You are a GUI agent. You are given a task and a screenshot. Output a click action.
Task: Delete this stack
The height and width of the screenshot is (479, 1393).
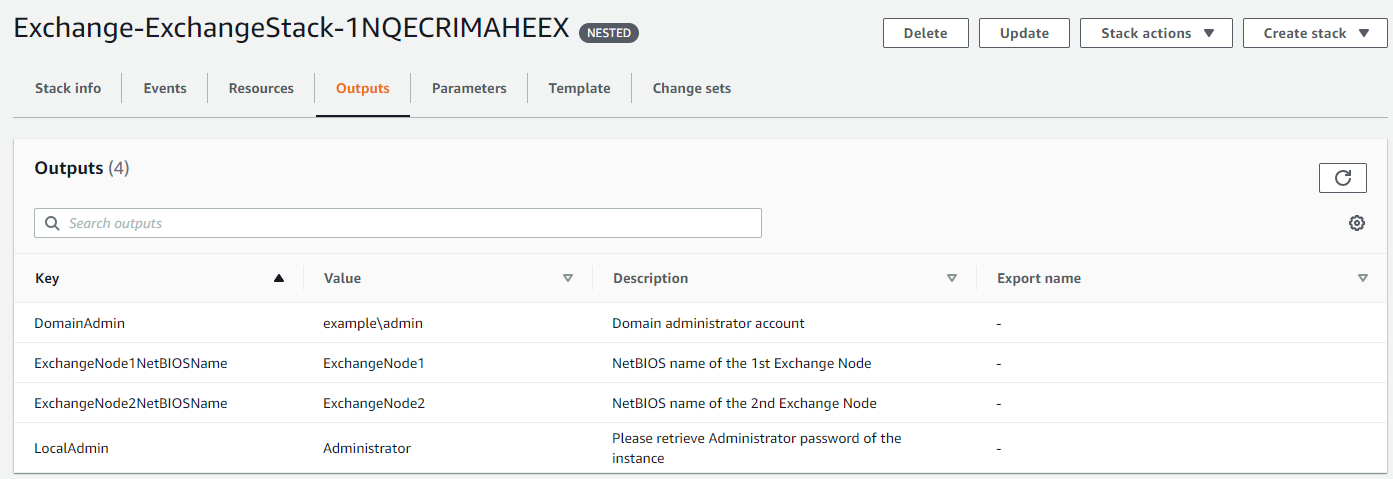(x=926, y=33)
